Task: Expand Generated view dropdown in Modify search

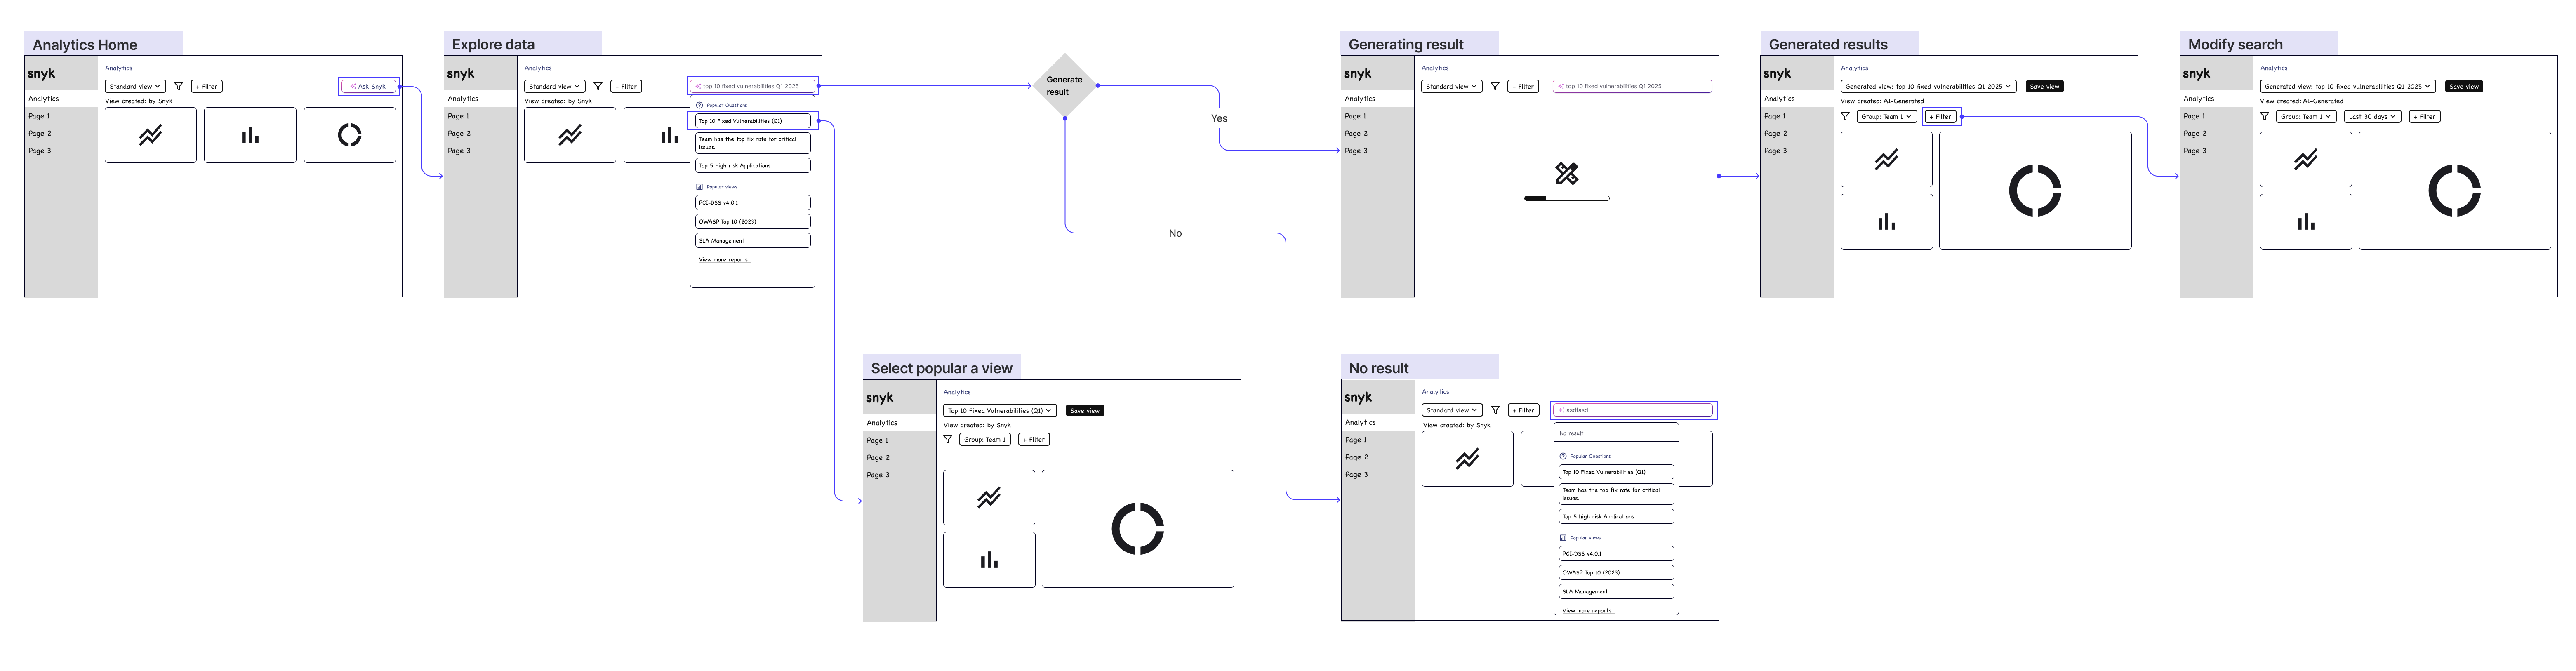Action: coord(2347,87)
